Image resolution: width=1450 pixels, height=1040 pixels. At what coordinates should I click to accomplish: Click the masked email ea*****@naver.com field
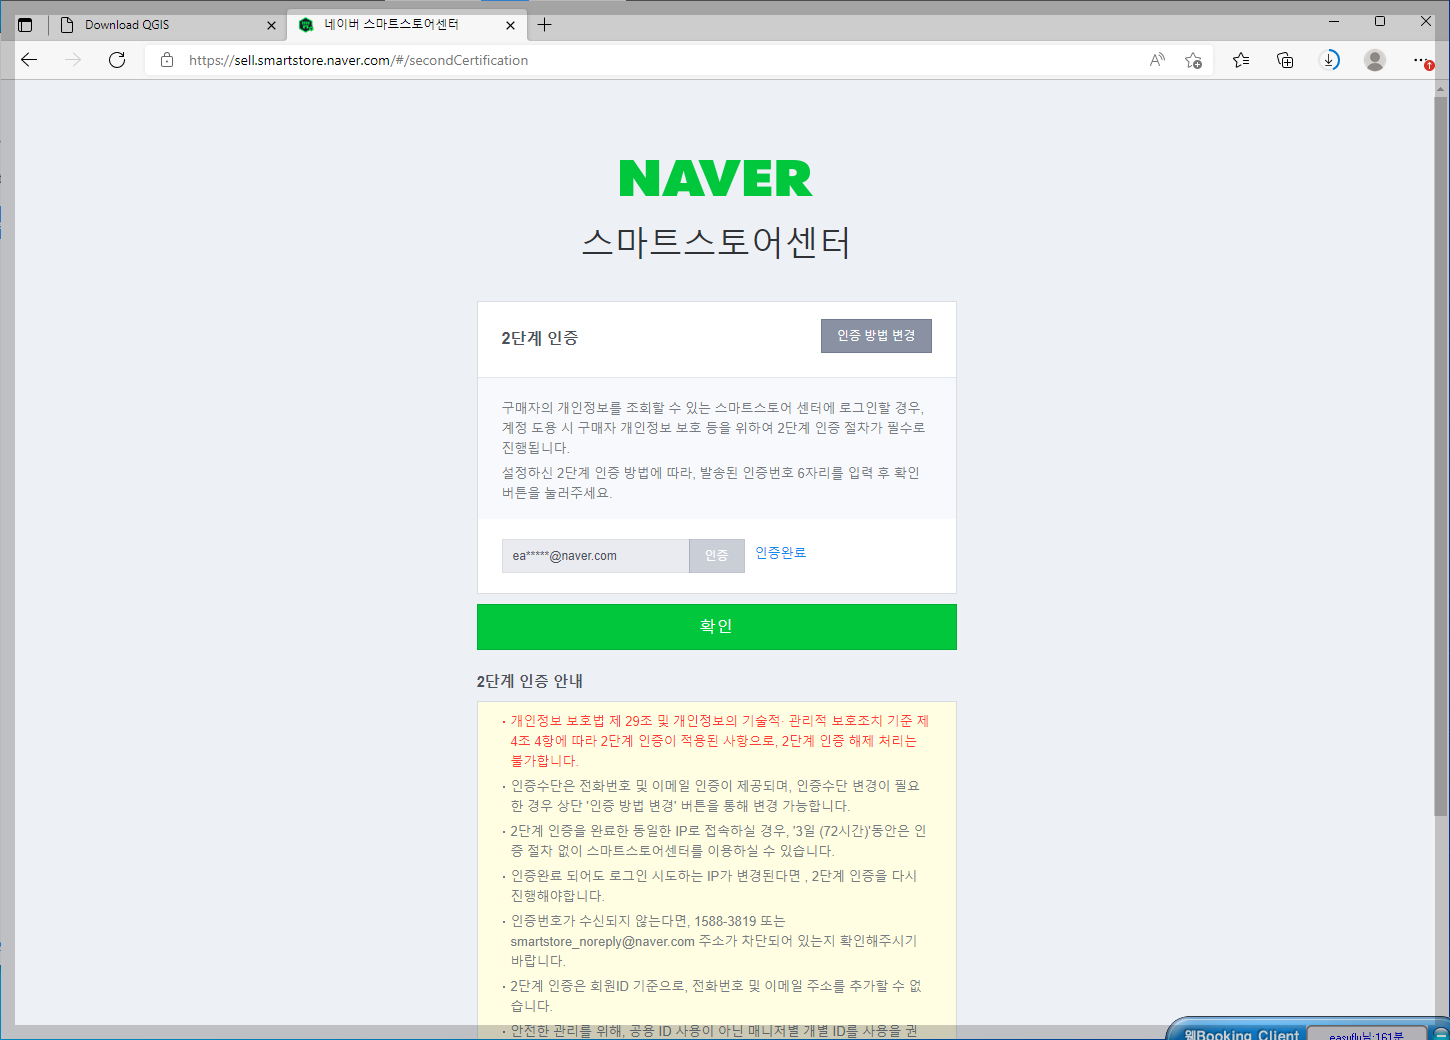pyautogui.click(x=595, y=556)
